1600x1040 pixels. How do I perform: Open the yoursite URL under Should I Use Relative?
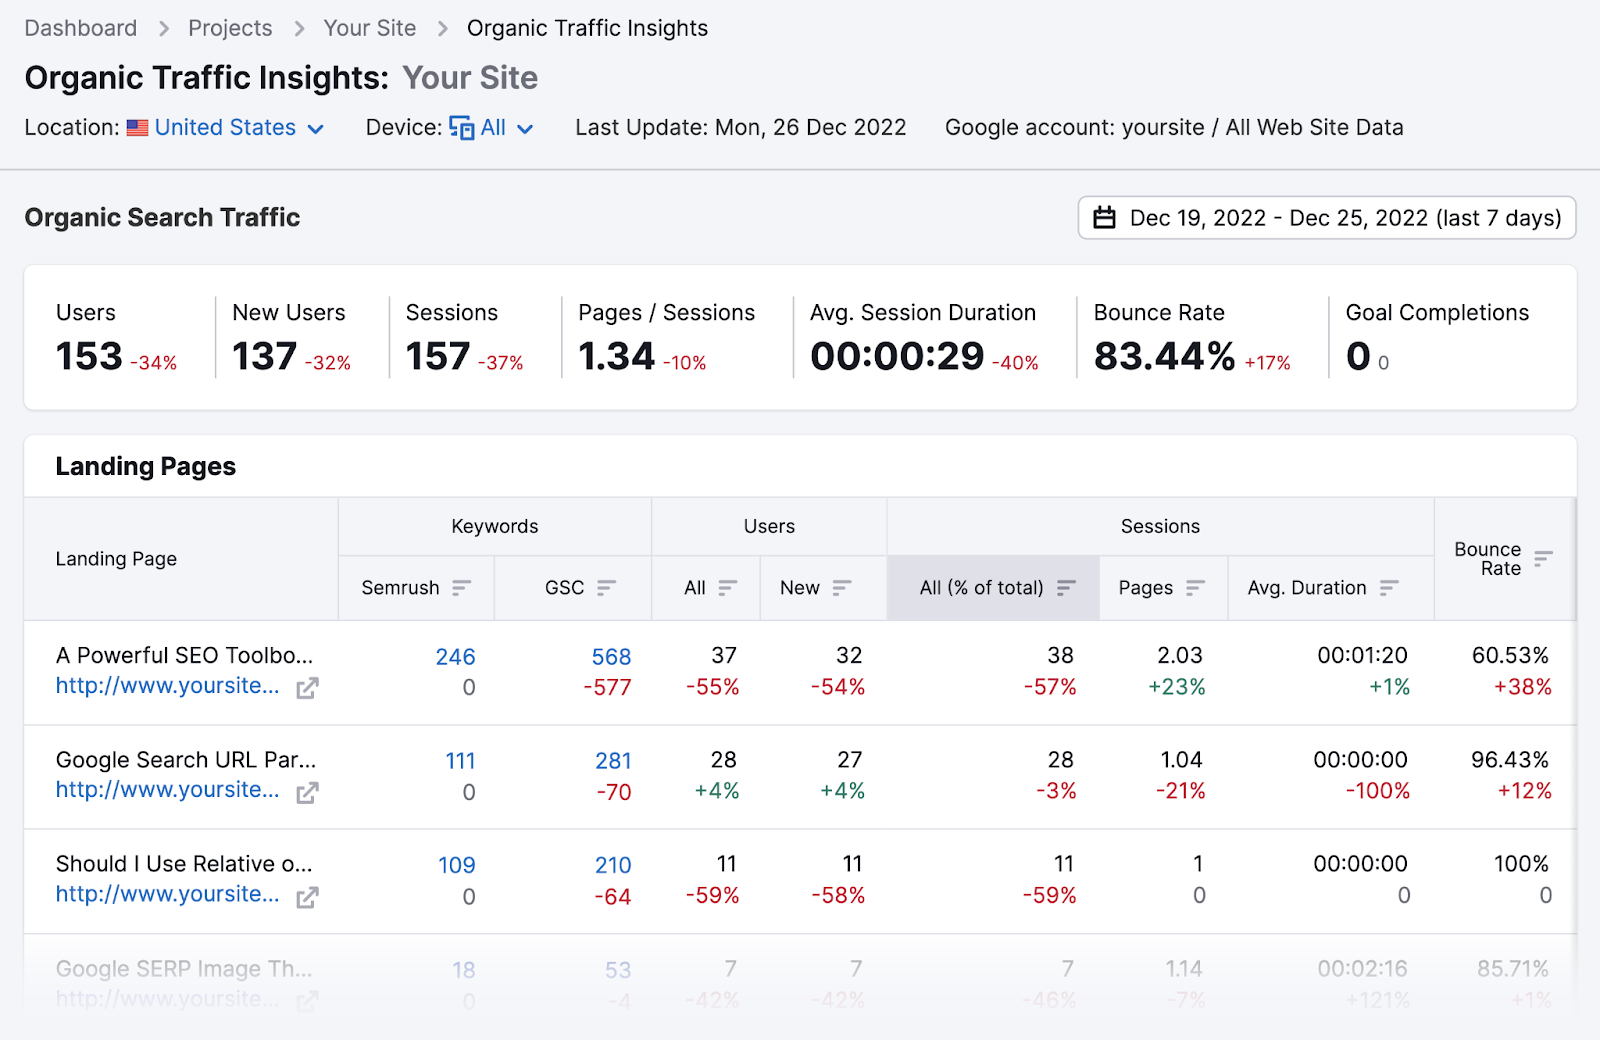point(167,895)
